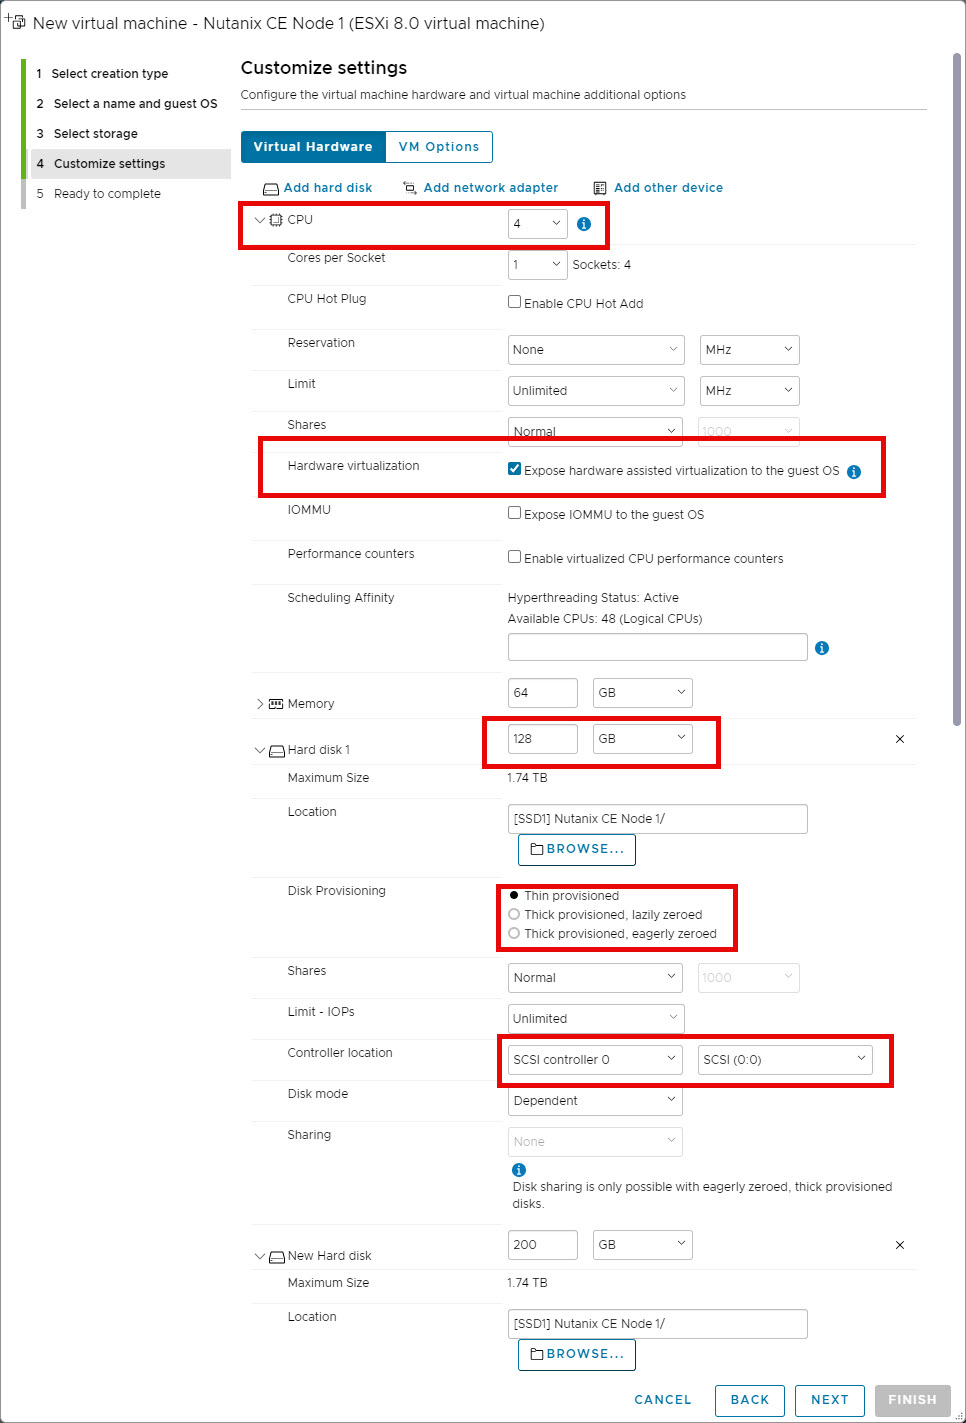Check Expose IOMMU to the guest OS

[x=514, y=512]
